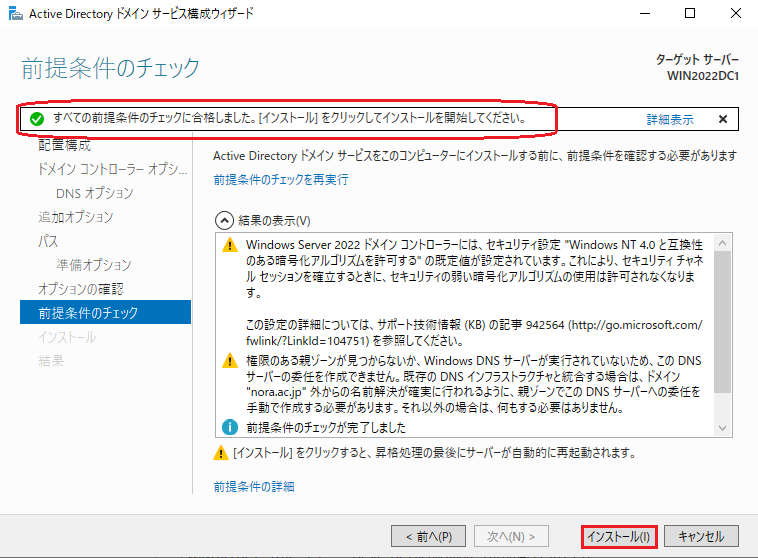
Task: Select オプションの確認 step in sidebar
Action: pos(81,289)
